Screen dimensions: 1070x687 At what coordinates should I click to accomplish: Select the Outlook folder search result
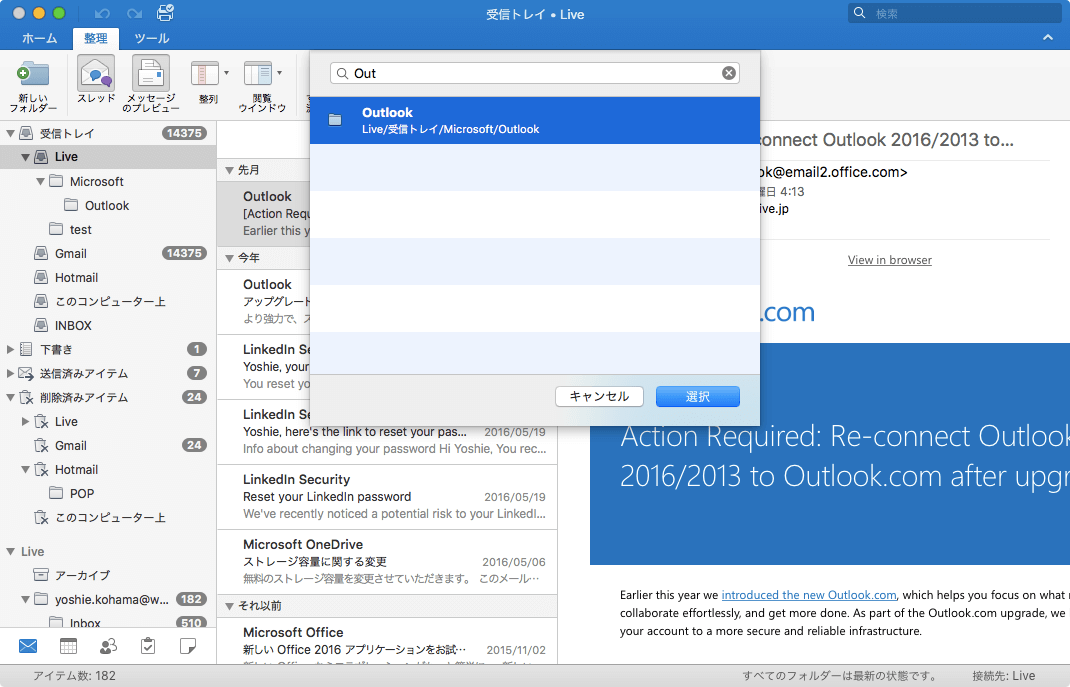pos(535,120)
